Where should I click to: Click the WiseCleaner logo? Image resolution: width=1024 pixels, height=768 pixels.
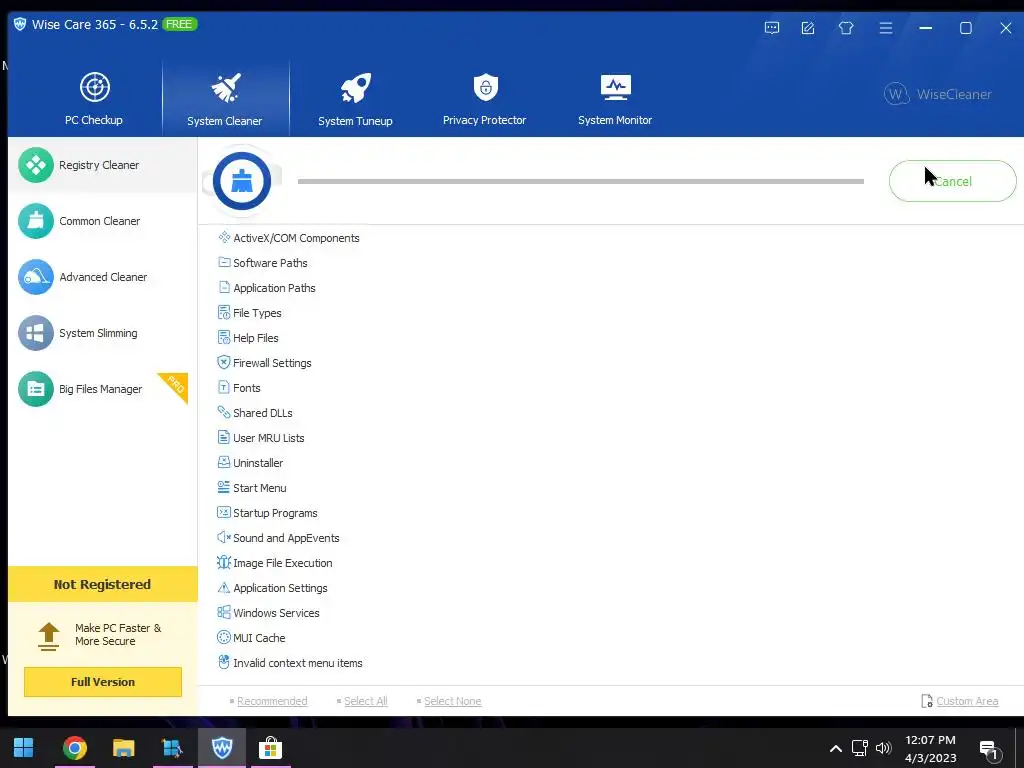click(938, 94)
